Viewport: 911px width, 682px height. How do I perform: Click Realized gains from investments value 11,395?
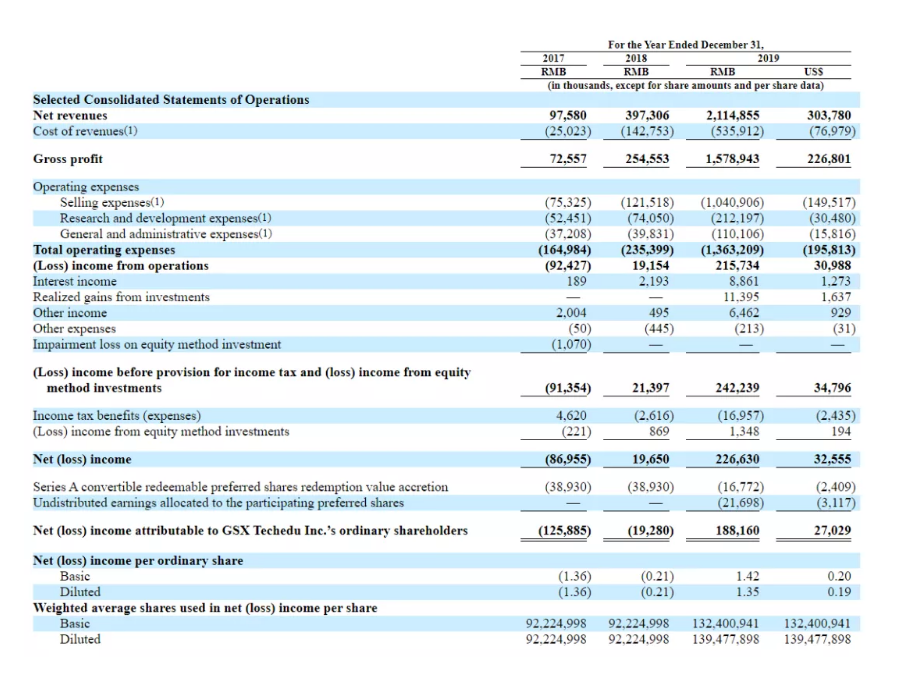(744, 297)
